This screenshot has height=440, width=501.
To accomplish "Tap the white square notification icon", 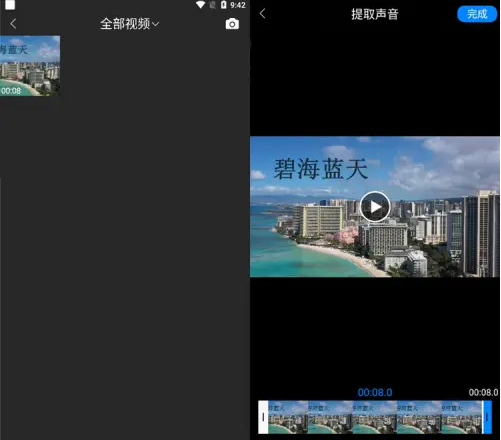I will click(x=10, y=5).
